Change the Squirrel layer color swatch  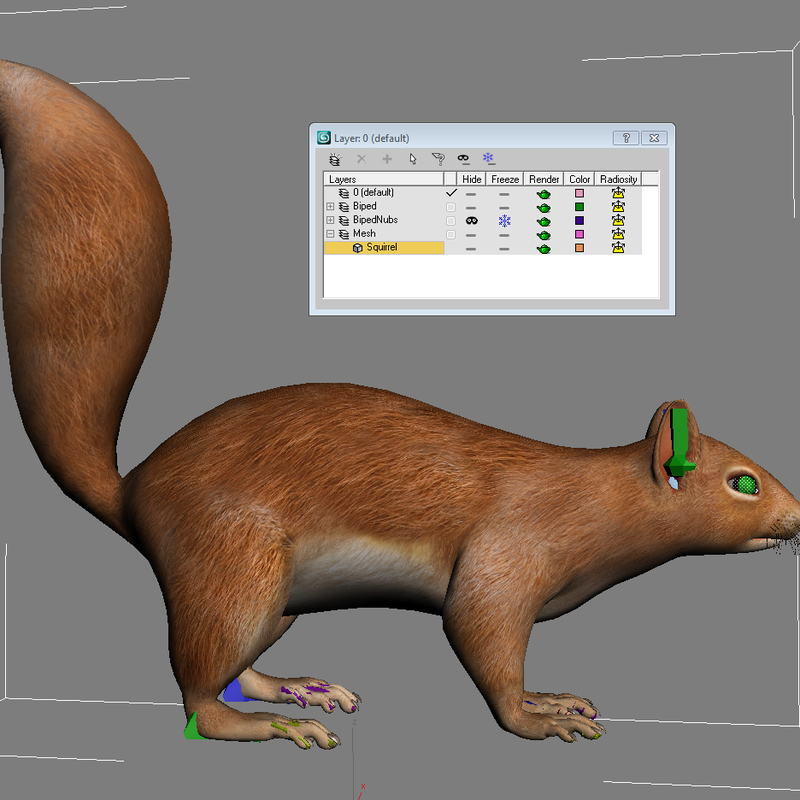click(x=577, y=248)
